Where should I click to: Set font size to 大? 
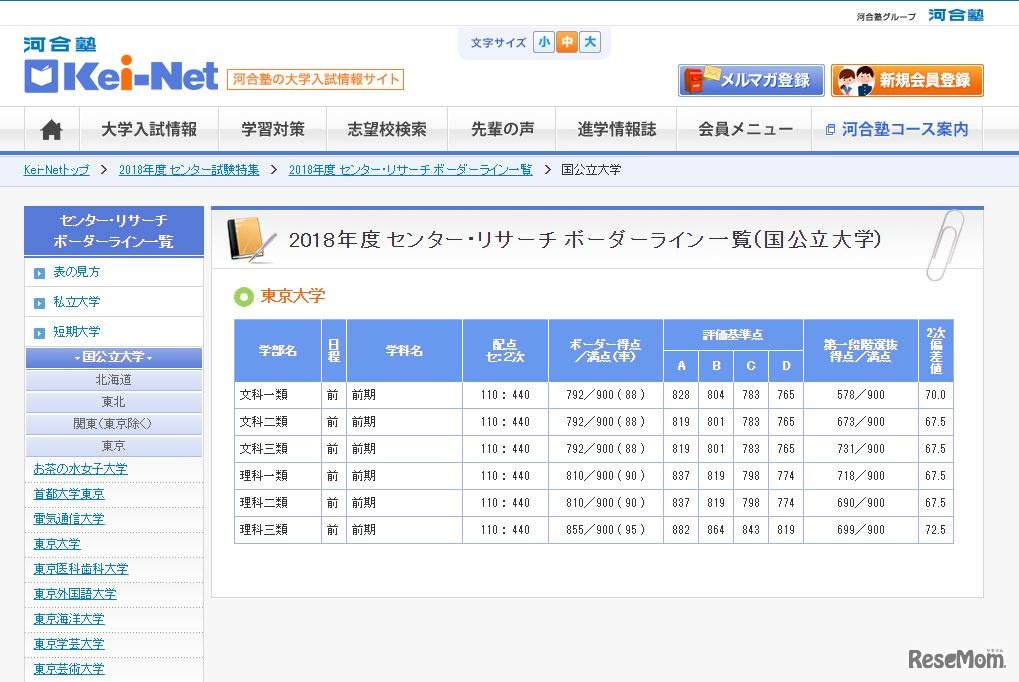588,43
